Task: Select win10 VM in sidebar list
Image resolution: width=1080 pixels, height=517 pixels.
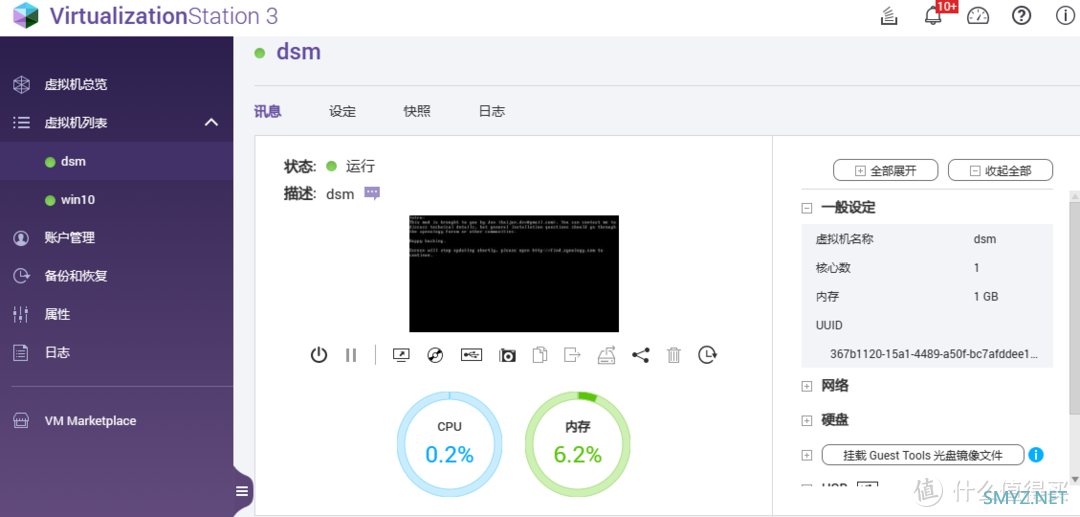Action: click(116, 200)
